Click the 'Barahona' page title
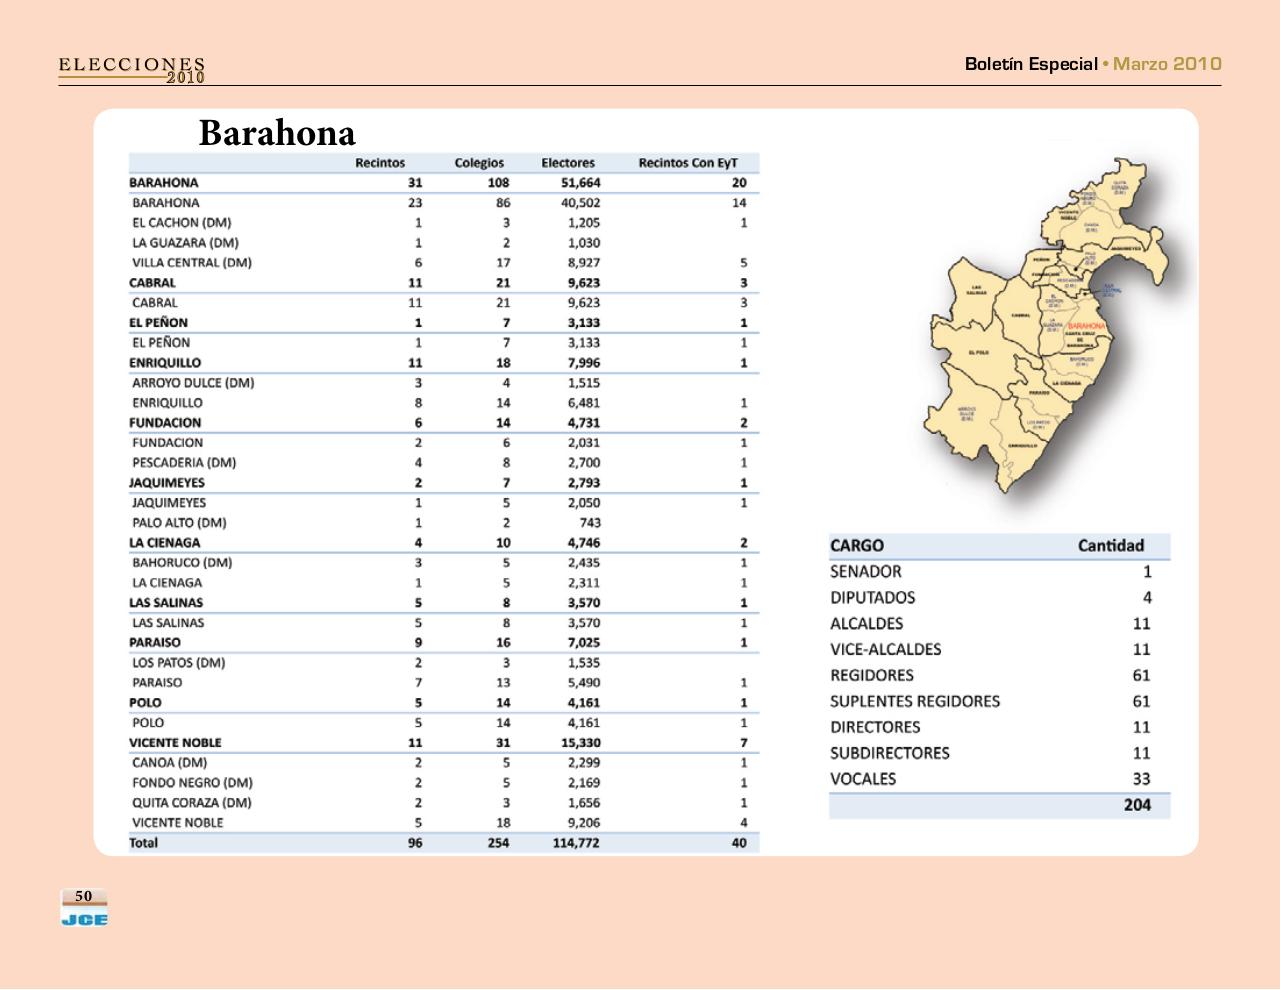The width and height of the screenshot is (1280, 990). pos(277,133)
